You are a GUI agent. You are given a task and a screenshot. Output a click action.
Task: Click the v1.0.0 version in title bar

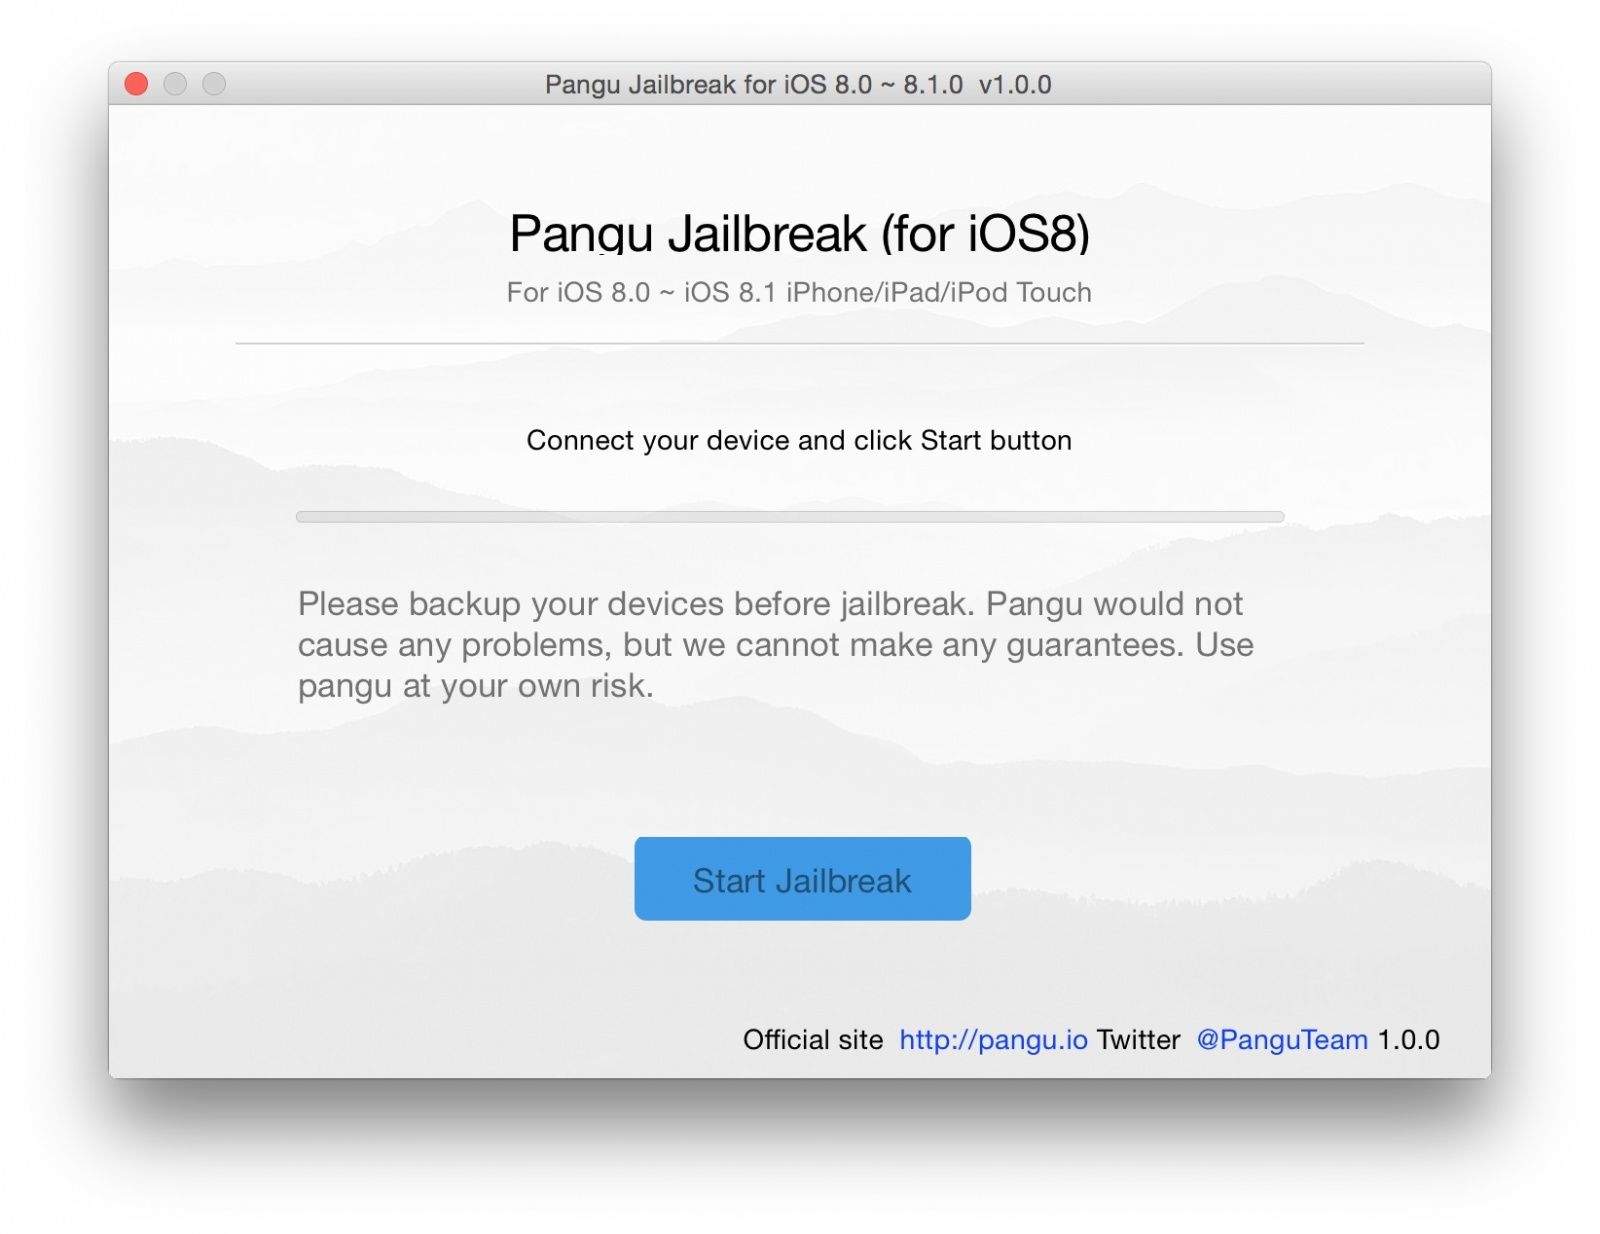1015,85
